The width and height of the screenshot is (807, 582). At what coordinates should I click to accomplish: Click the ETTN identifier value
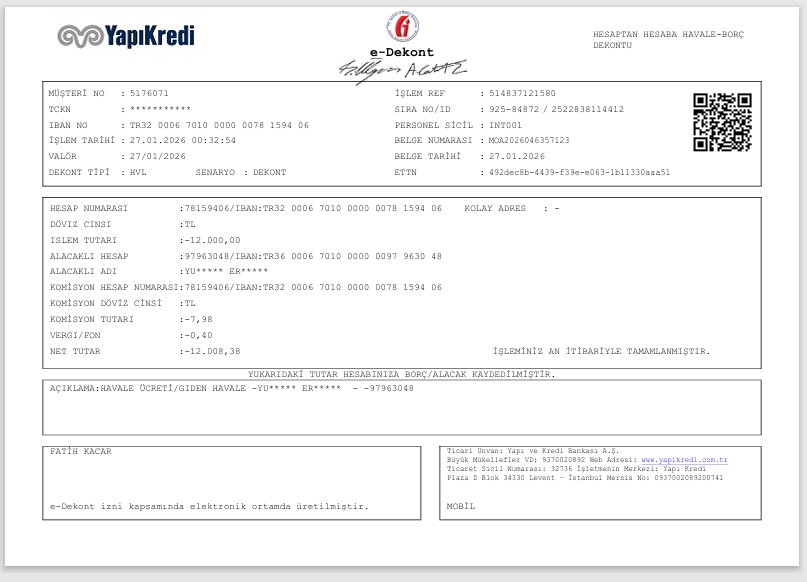[x=580, y=172]
